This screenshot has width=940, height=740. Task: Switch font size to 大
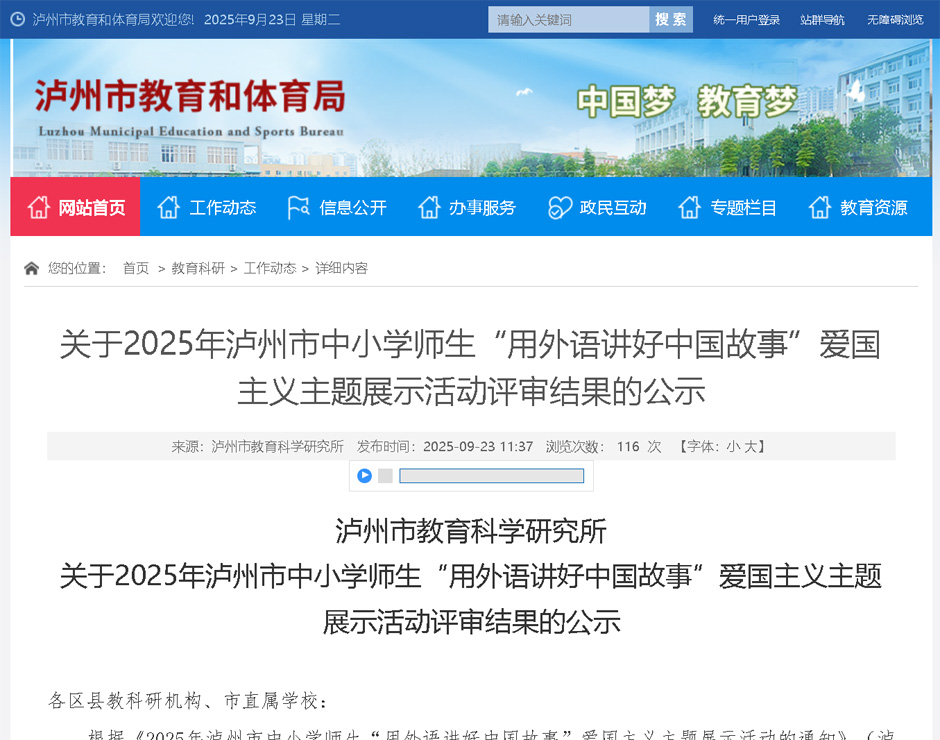click(749, 447)
